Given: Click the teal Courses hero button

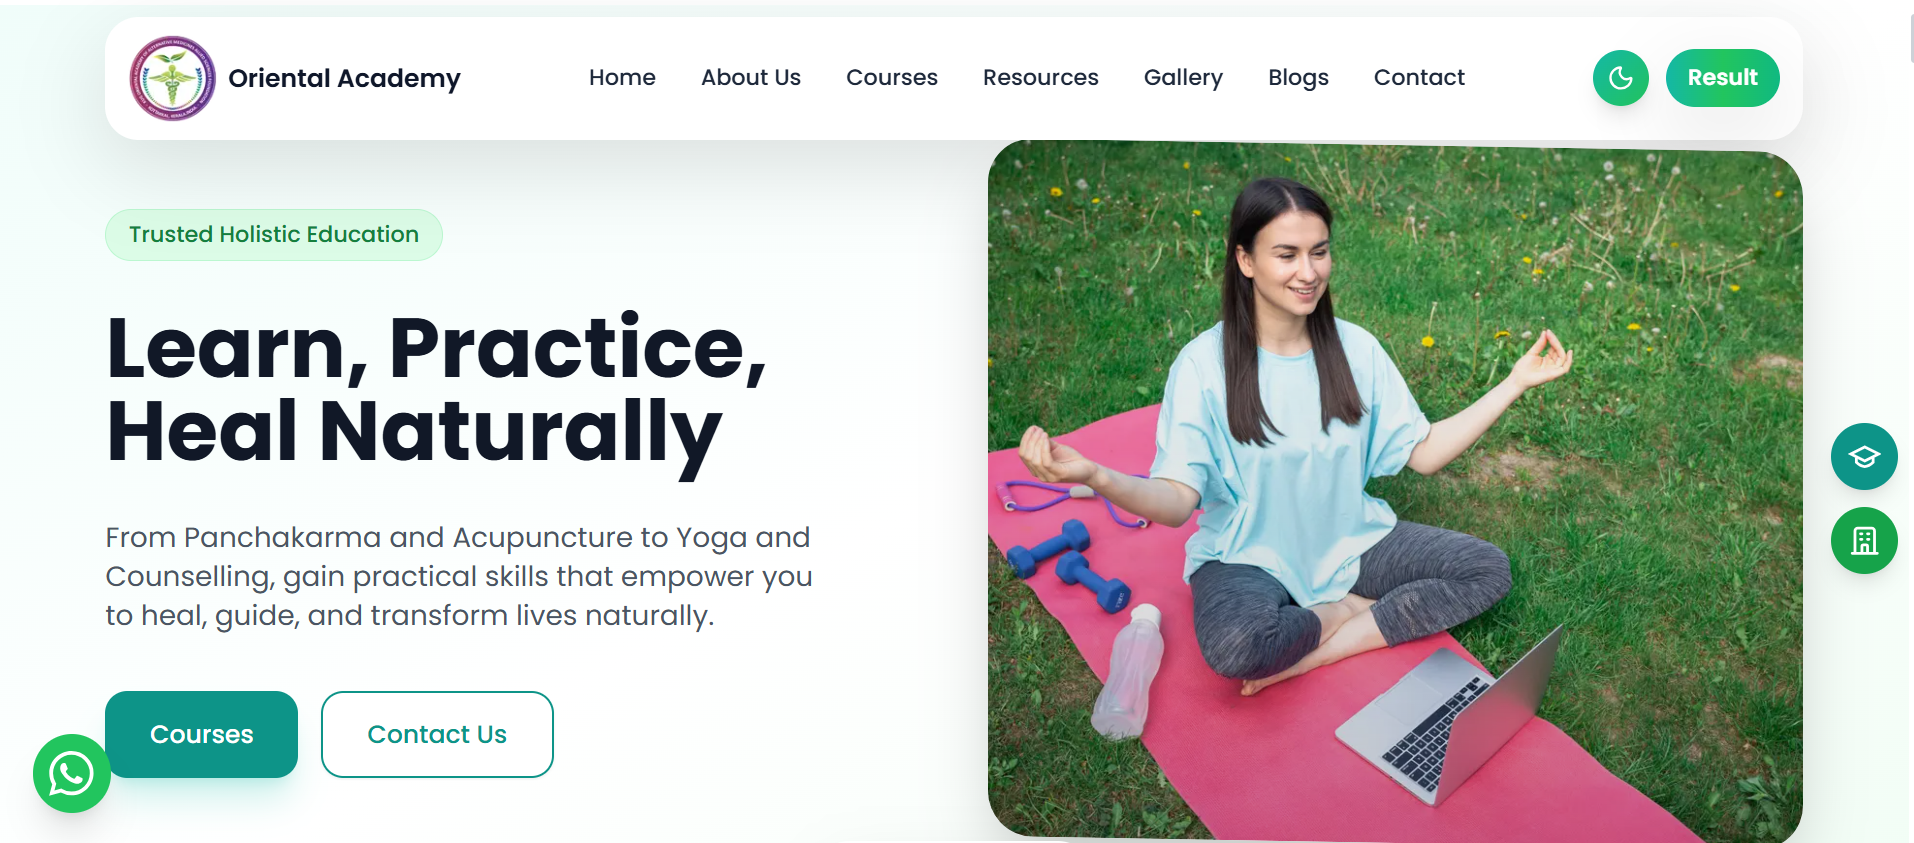Looking at the screenshot, I should (x=201, y=734).
